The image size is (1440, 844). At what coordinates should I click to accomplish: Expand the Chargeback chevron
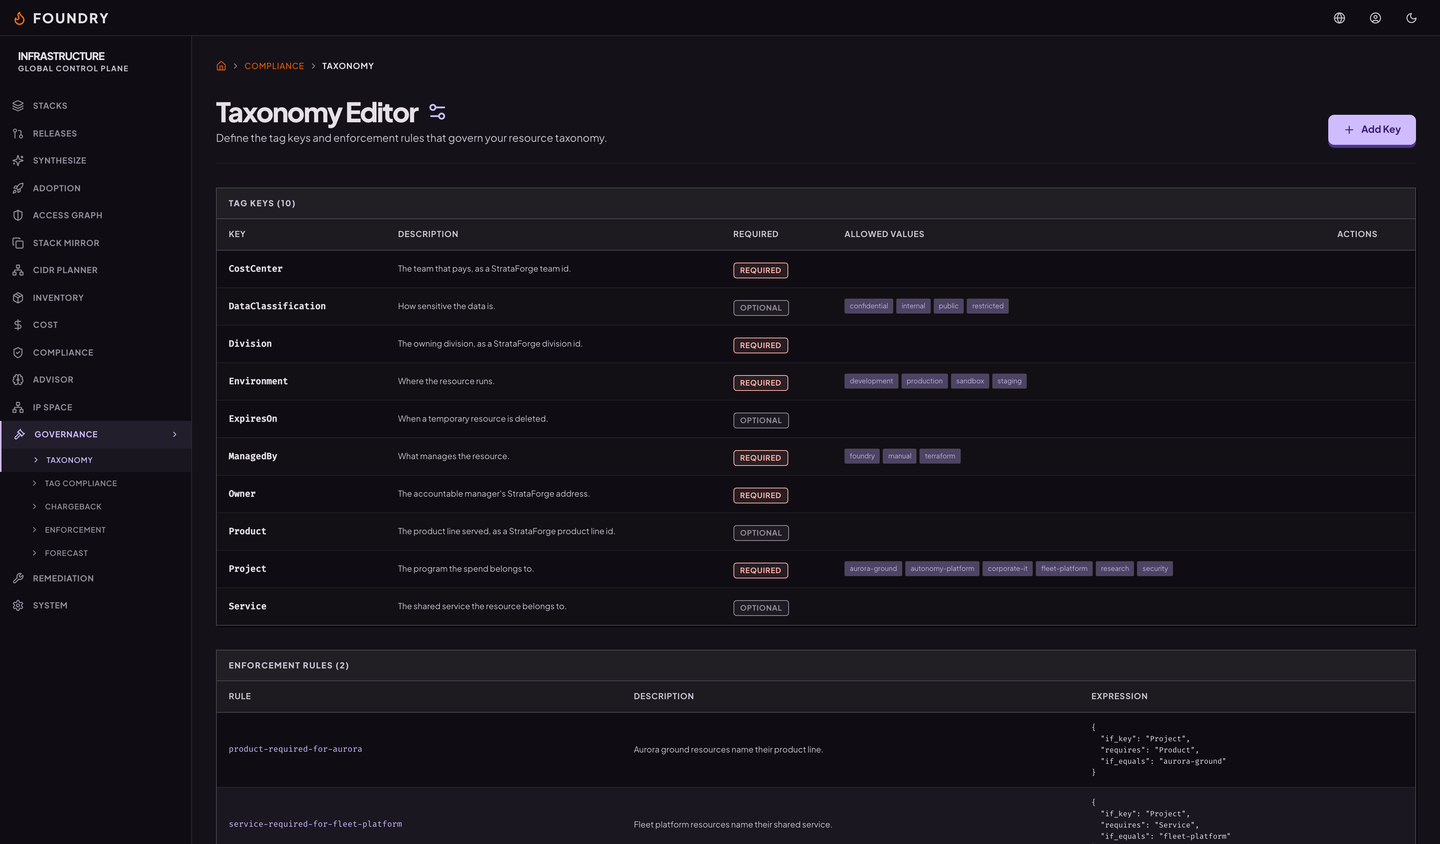point(35,507)
